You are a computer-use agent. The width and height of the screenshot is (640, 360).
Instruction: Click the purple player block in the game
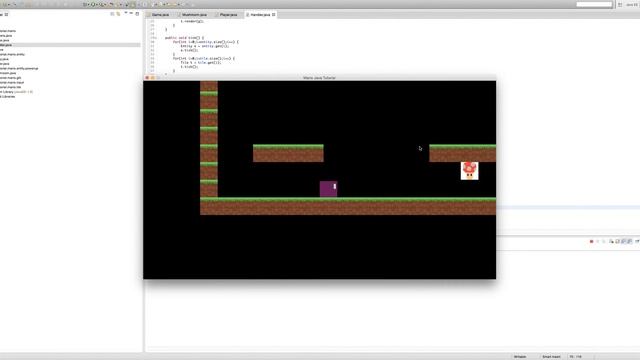[x=328, y=189]
